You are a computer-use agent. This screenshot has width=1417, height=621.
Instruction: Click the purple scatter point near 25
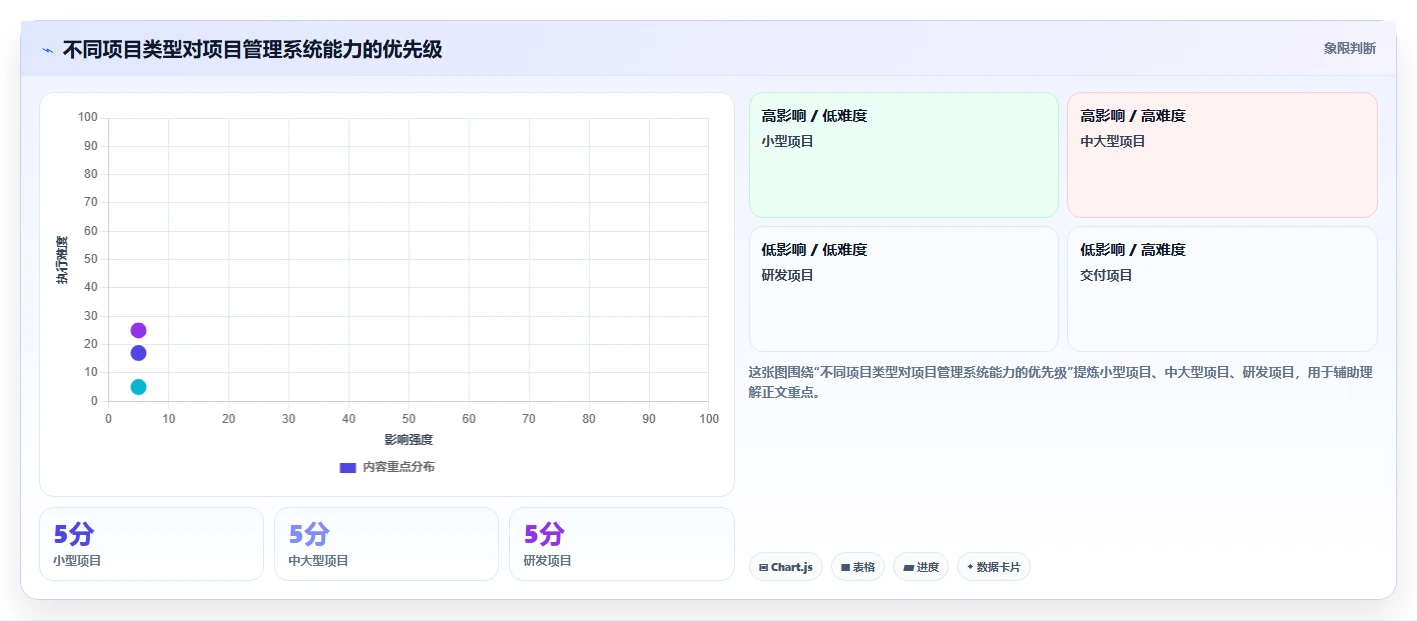tap(138, 331)
